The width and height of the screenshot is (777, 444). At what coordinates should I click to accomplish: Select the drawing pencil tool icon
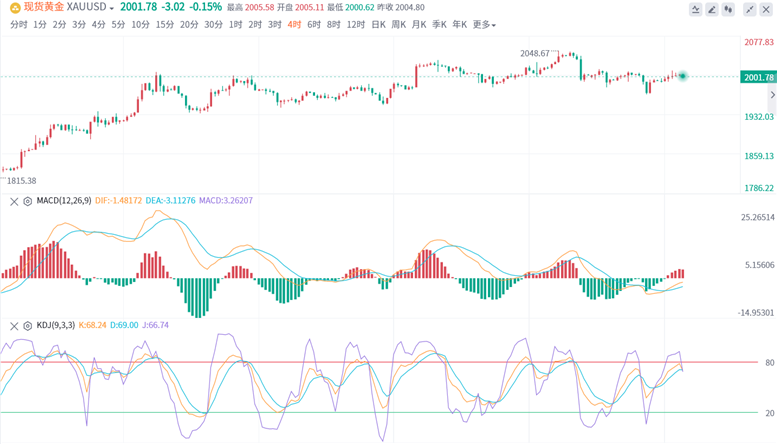pos(712,9)
